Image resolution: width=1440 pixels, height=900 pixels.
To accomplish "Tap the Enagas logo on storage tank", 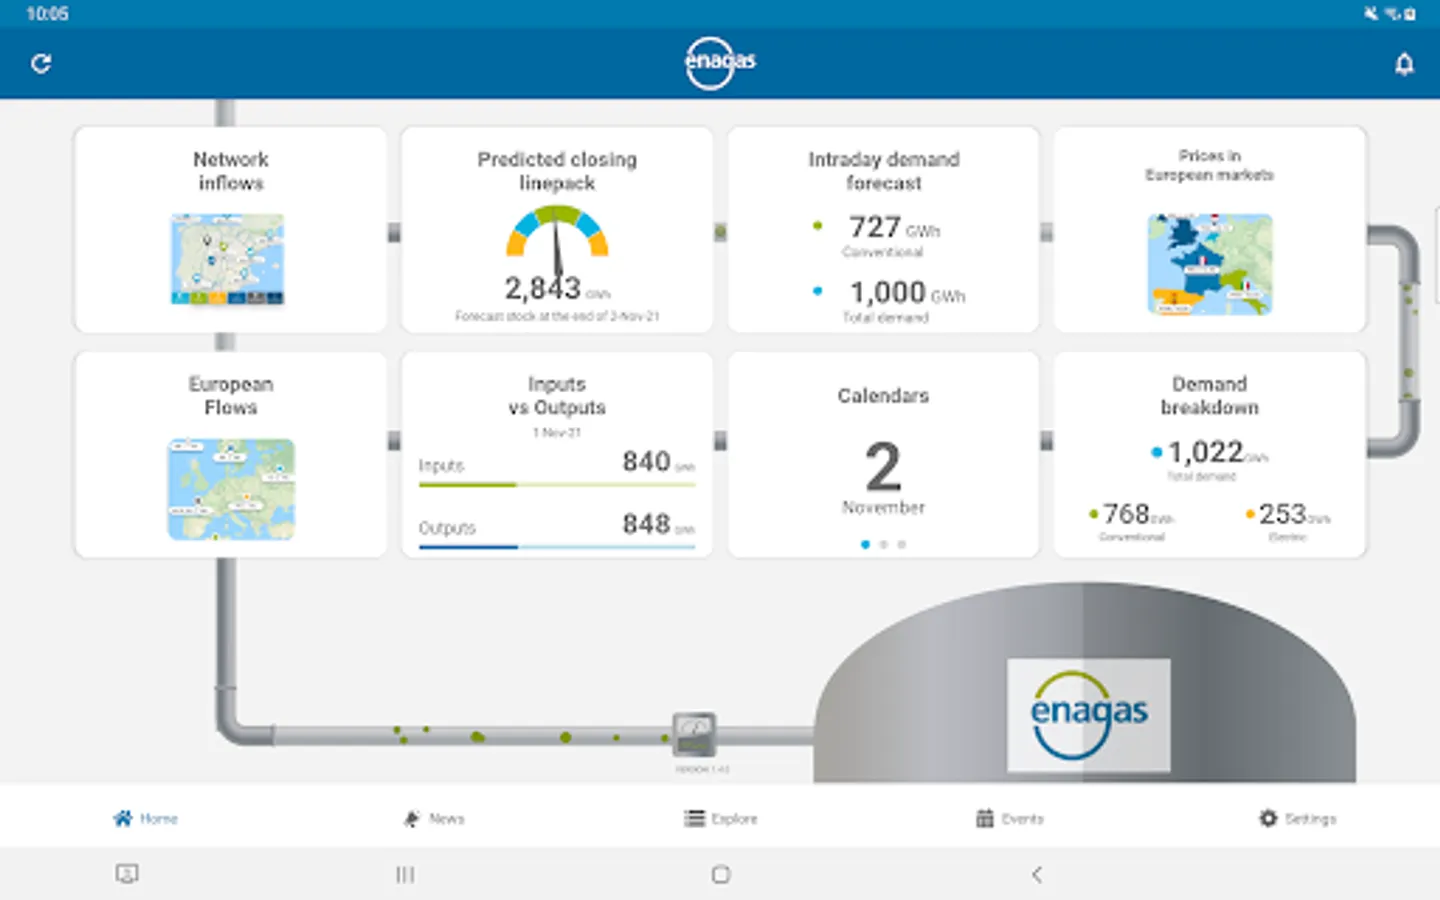I will [1089, 714].
